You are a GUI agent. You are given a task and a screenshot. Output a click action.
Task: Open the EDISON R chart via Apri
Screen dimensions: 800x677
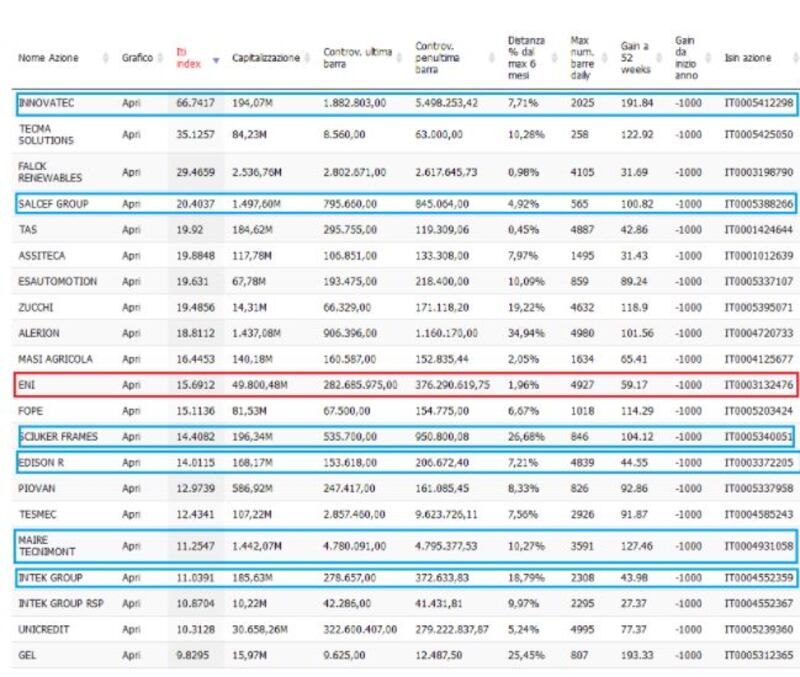131,463
